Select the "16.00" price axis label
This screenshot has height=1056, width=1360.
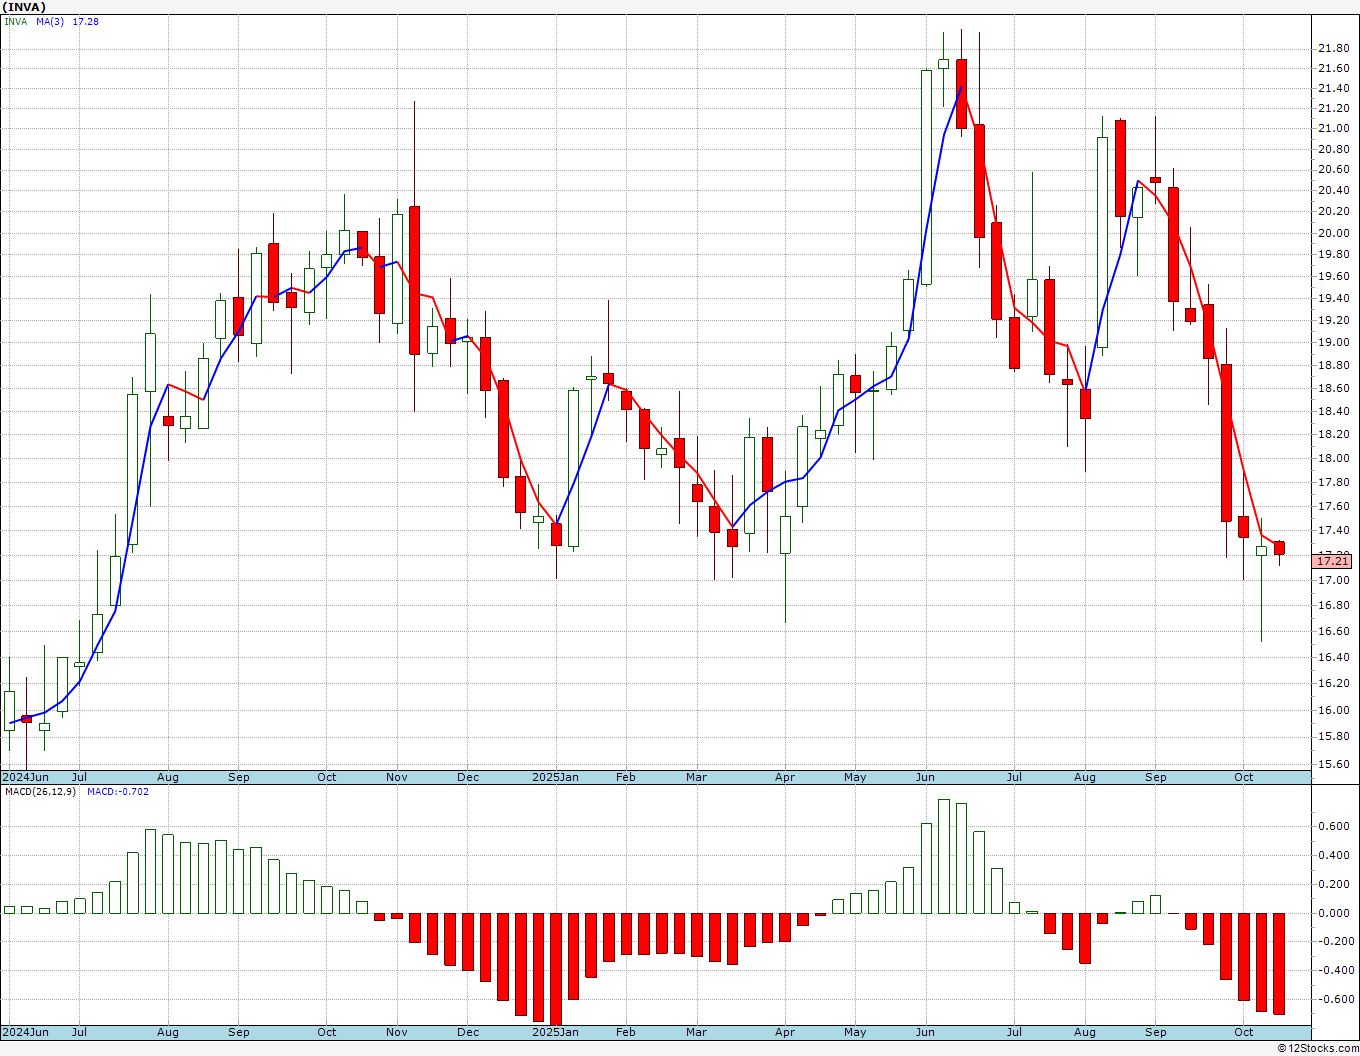pos(1333,711)
